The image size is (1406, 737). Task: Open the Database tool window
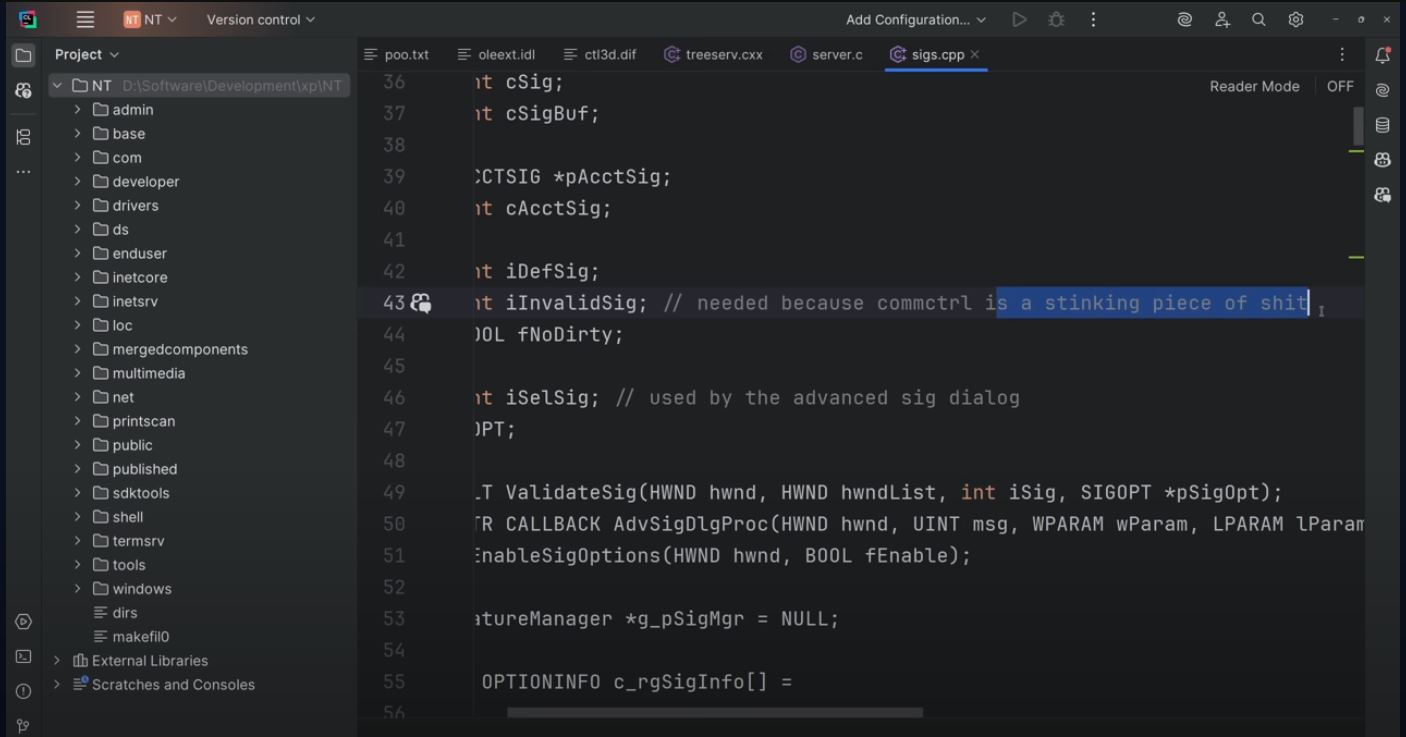(1383, 125)
